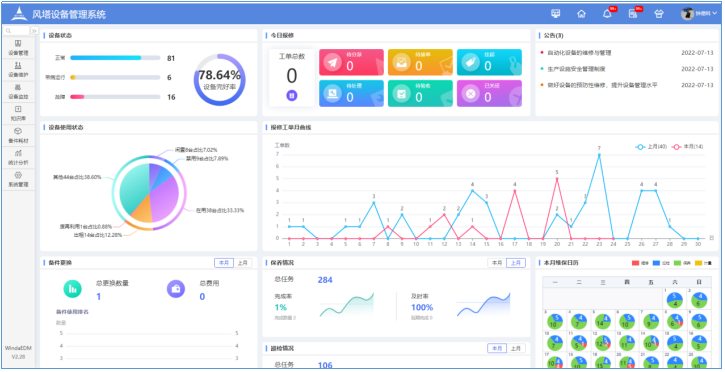Click the 带病运行 status progress bar
The height and width of the screenshot is (372, 725).
(115, 78)
